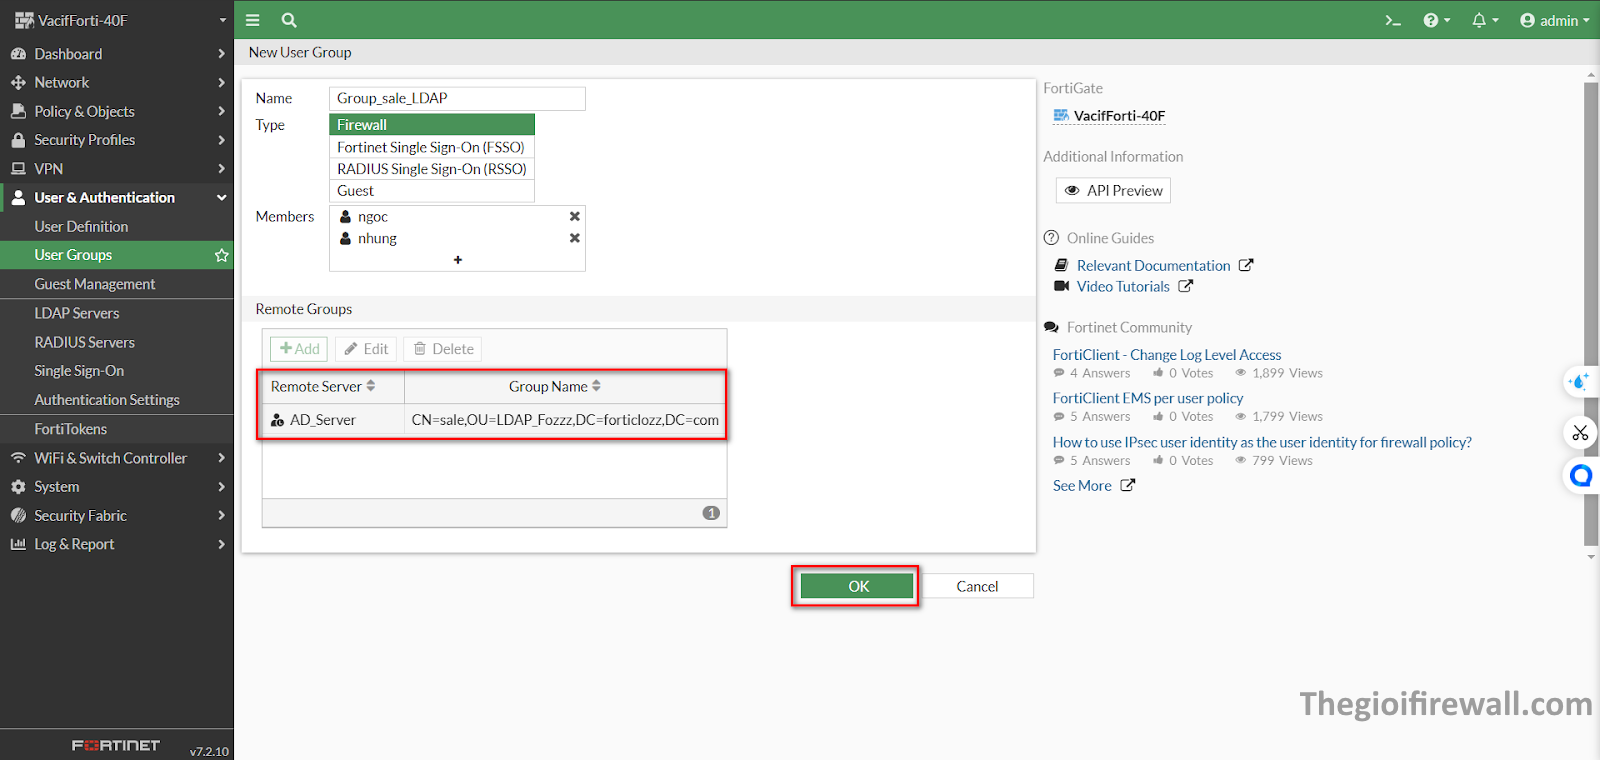Toggle the hamburger menu icon
Image resolution: width=1600 pixels, height=760 pixels.
[x=253, y=20]
